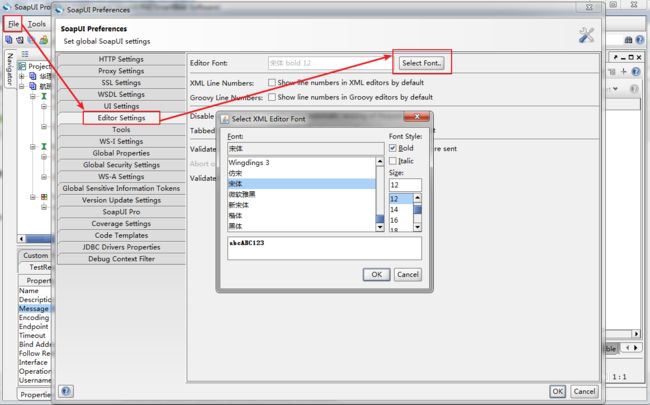Click the green landscape icon in the main toolbar
The image size is (650, 405).
[x=44, y=40]
